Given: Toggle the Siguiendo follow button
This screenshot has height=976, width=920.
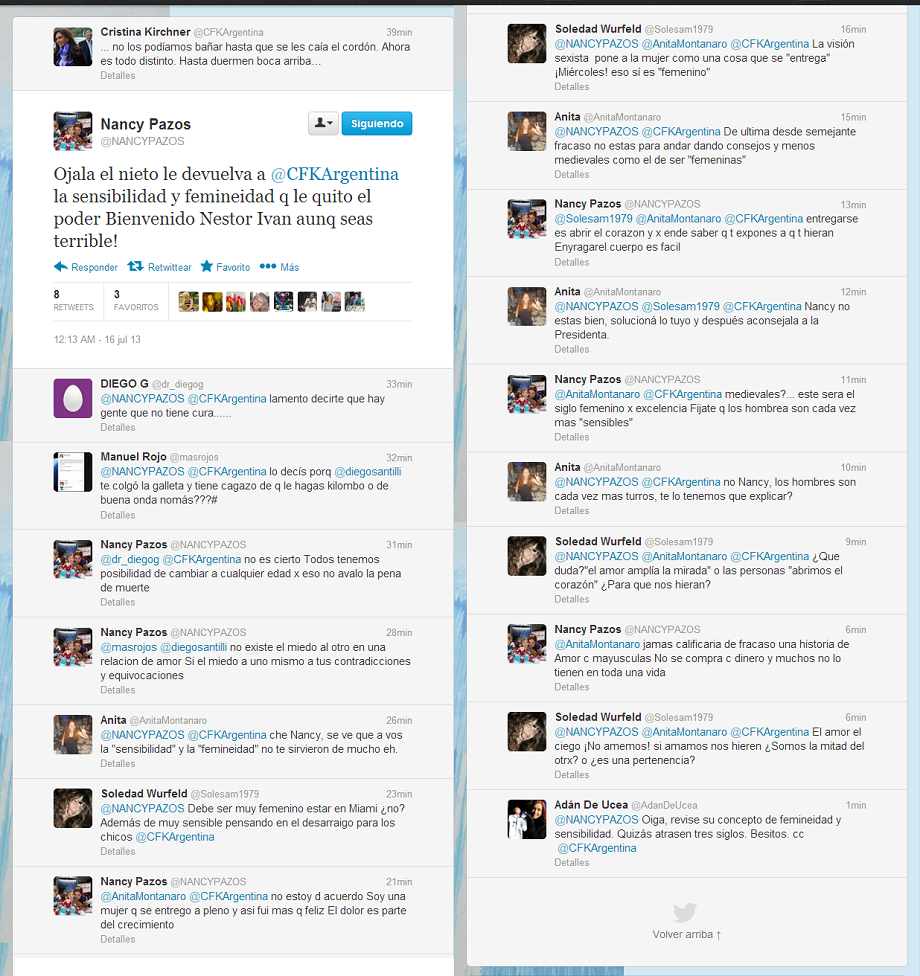Looking at the screenshot, I should (x=377, y=123).
